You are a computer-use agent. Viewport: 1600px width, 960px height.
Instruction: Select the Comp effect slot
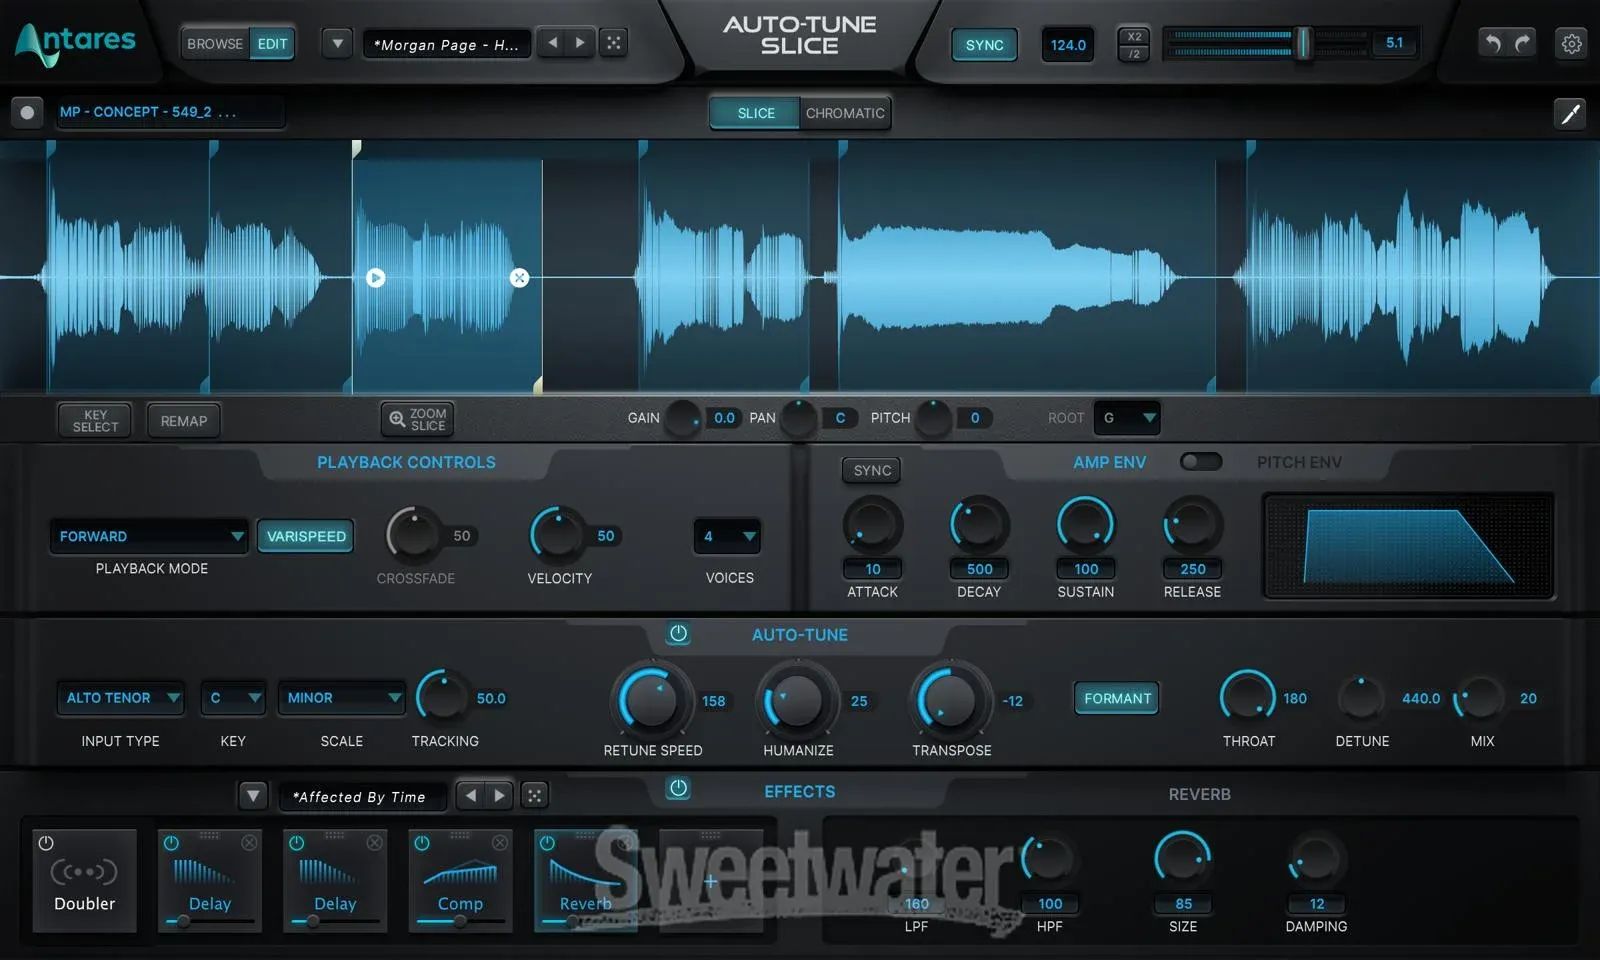click(460, 880)
